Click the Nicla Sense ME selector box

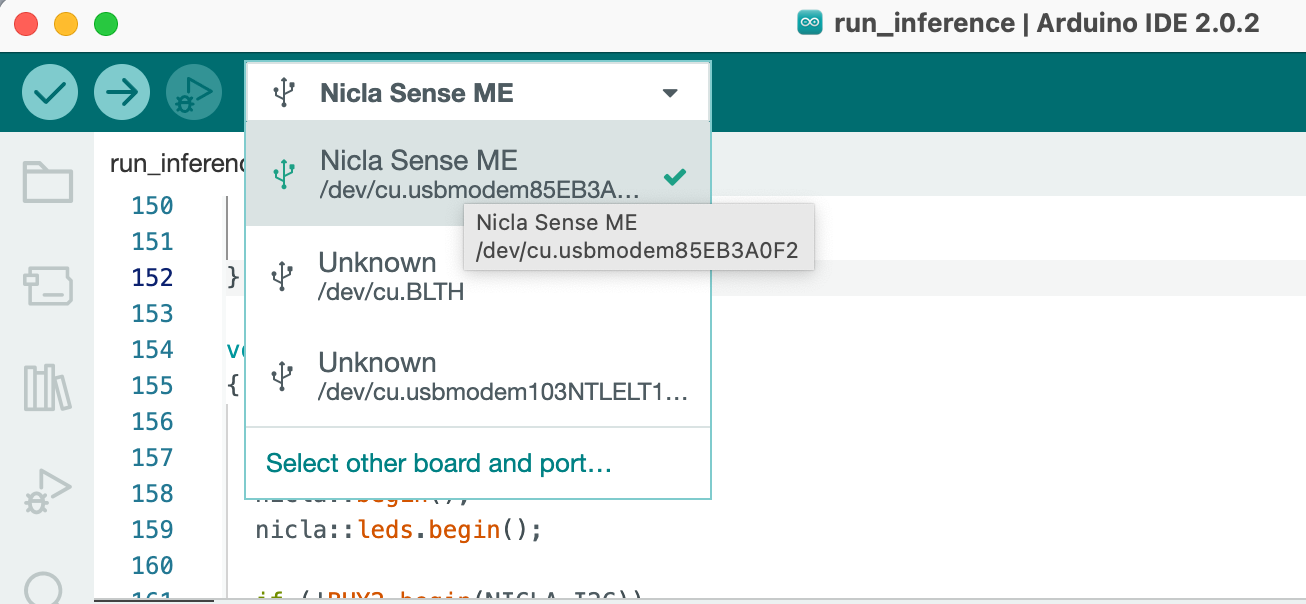point(416,94)
